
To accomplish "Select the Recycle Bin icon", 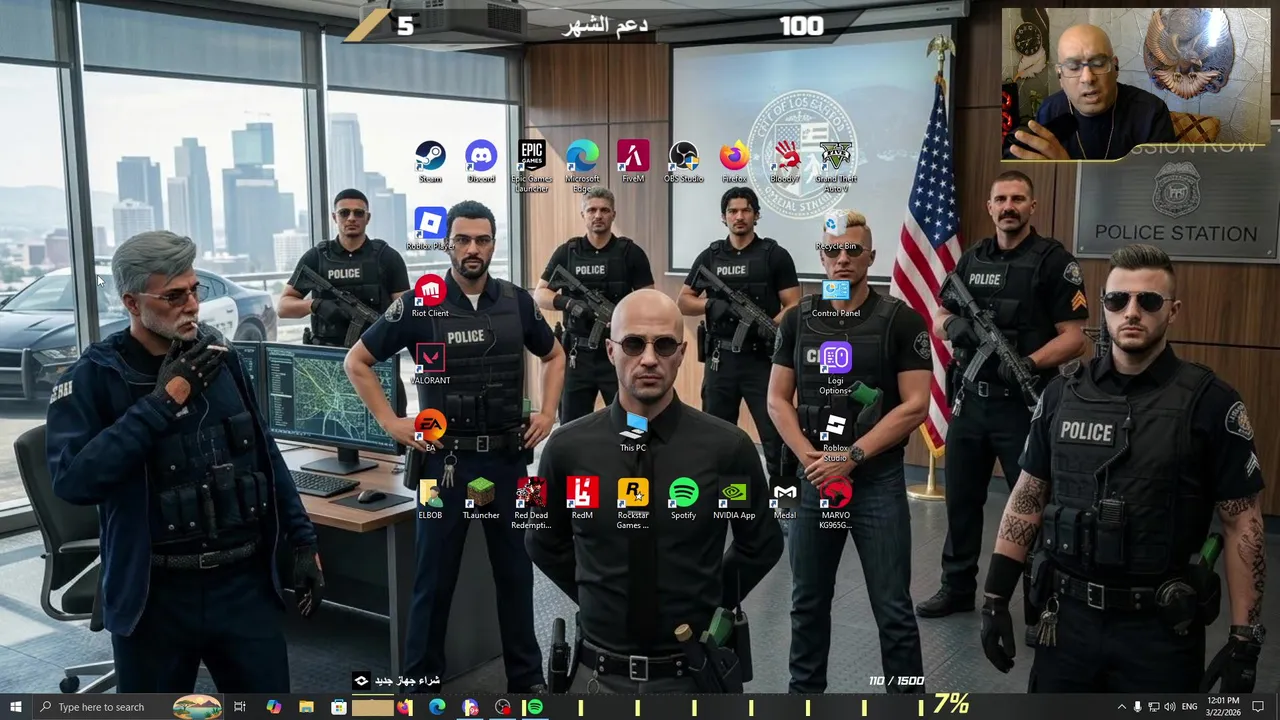I will click(836, 229).
